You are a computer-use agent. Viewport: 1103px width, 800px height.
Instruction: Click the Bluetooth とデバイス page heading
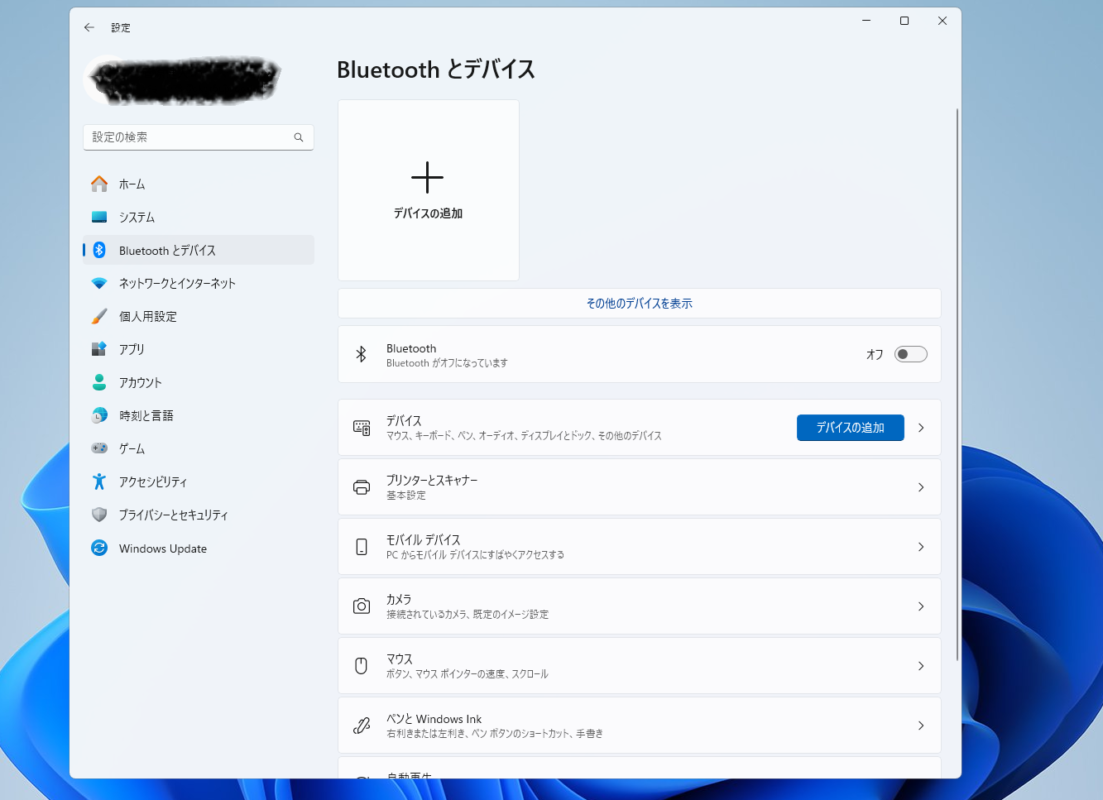(x=435, y=70)
